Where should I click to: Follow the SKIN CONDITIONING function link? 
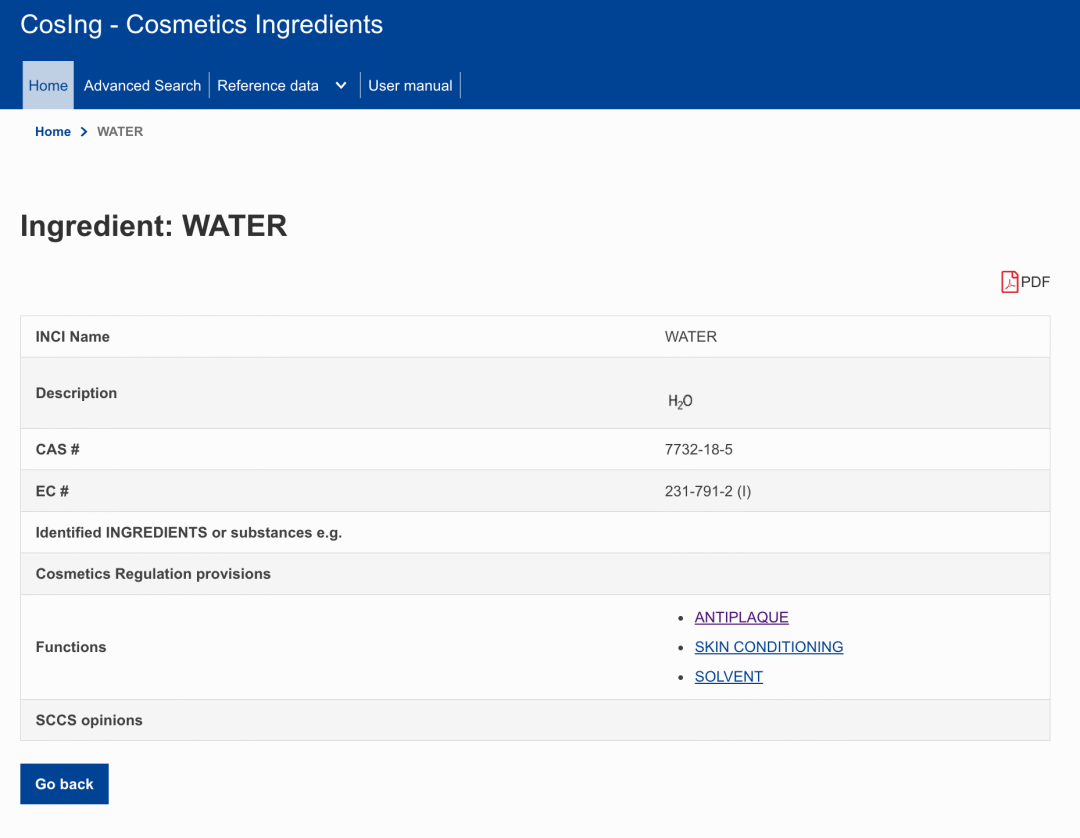768,647
